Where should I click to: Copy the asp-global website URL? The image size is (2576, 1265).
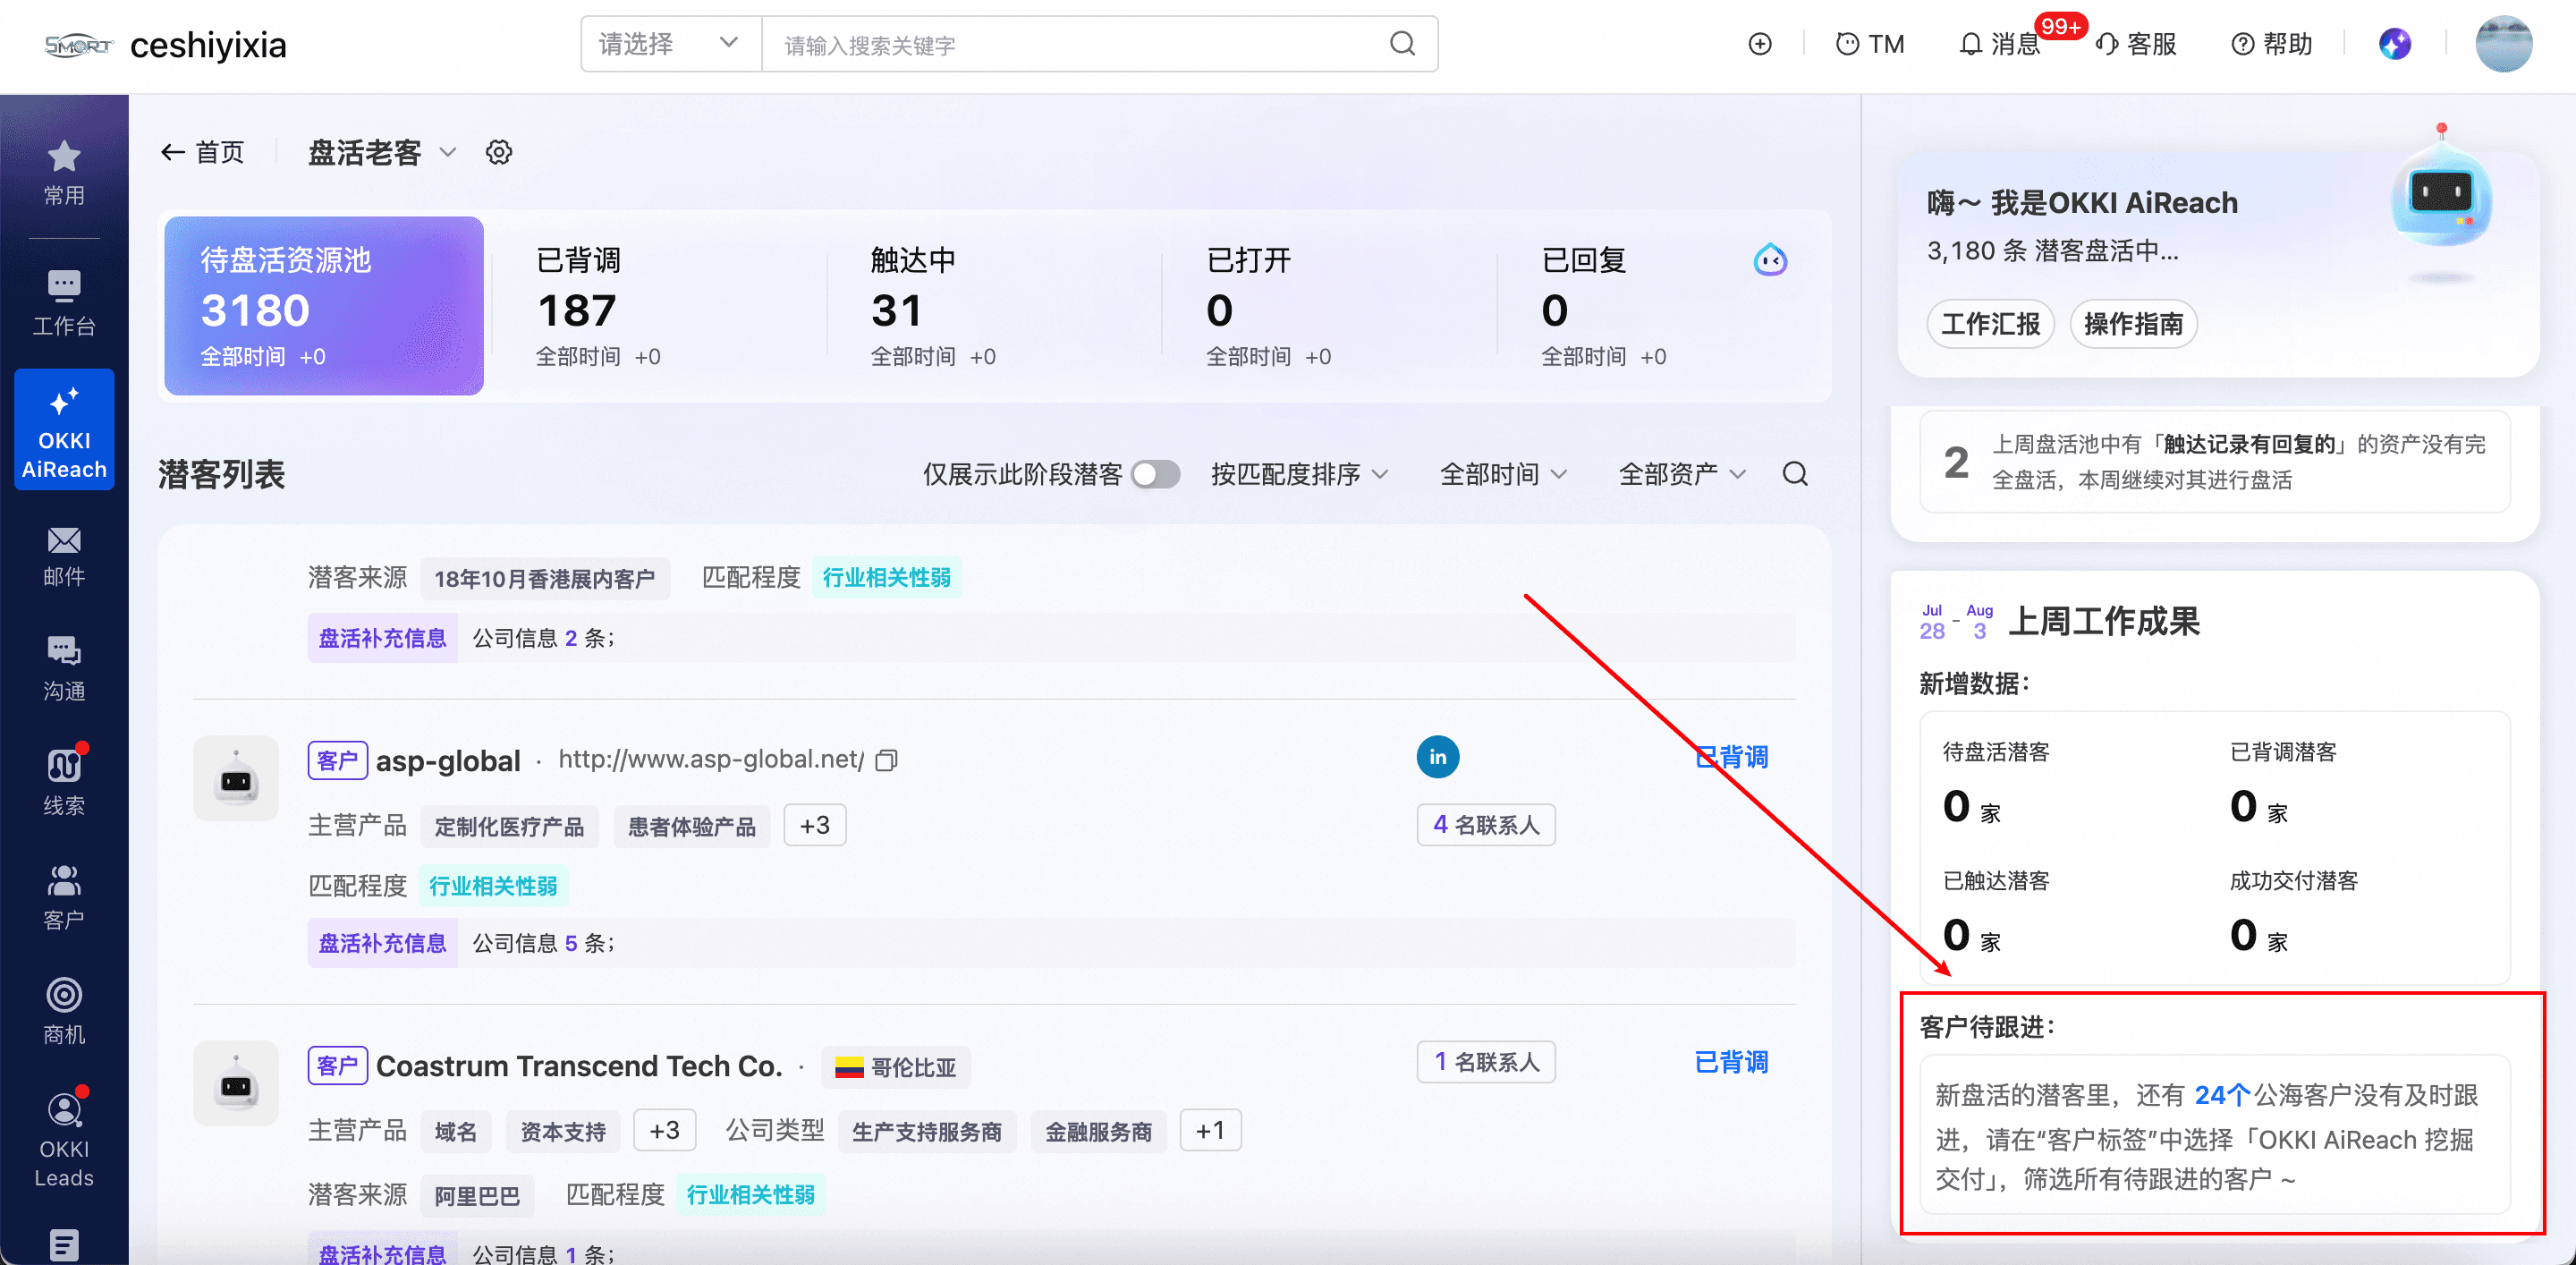(886, 760)
